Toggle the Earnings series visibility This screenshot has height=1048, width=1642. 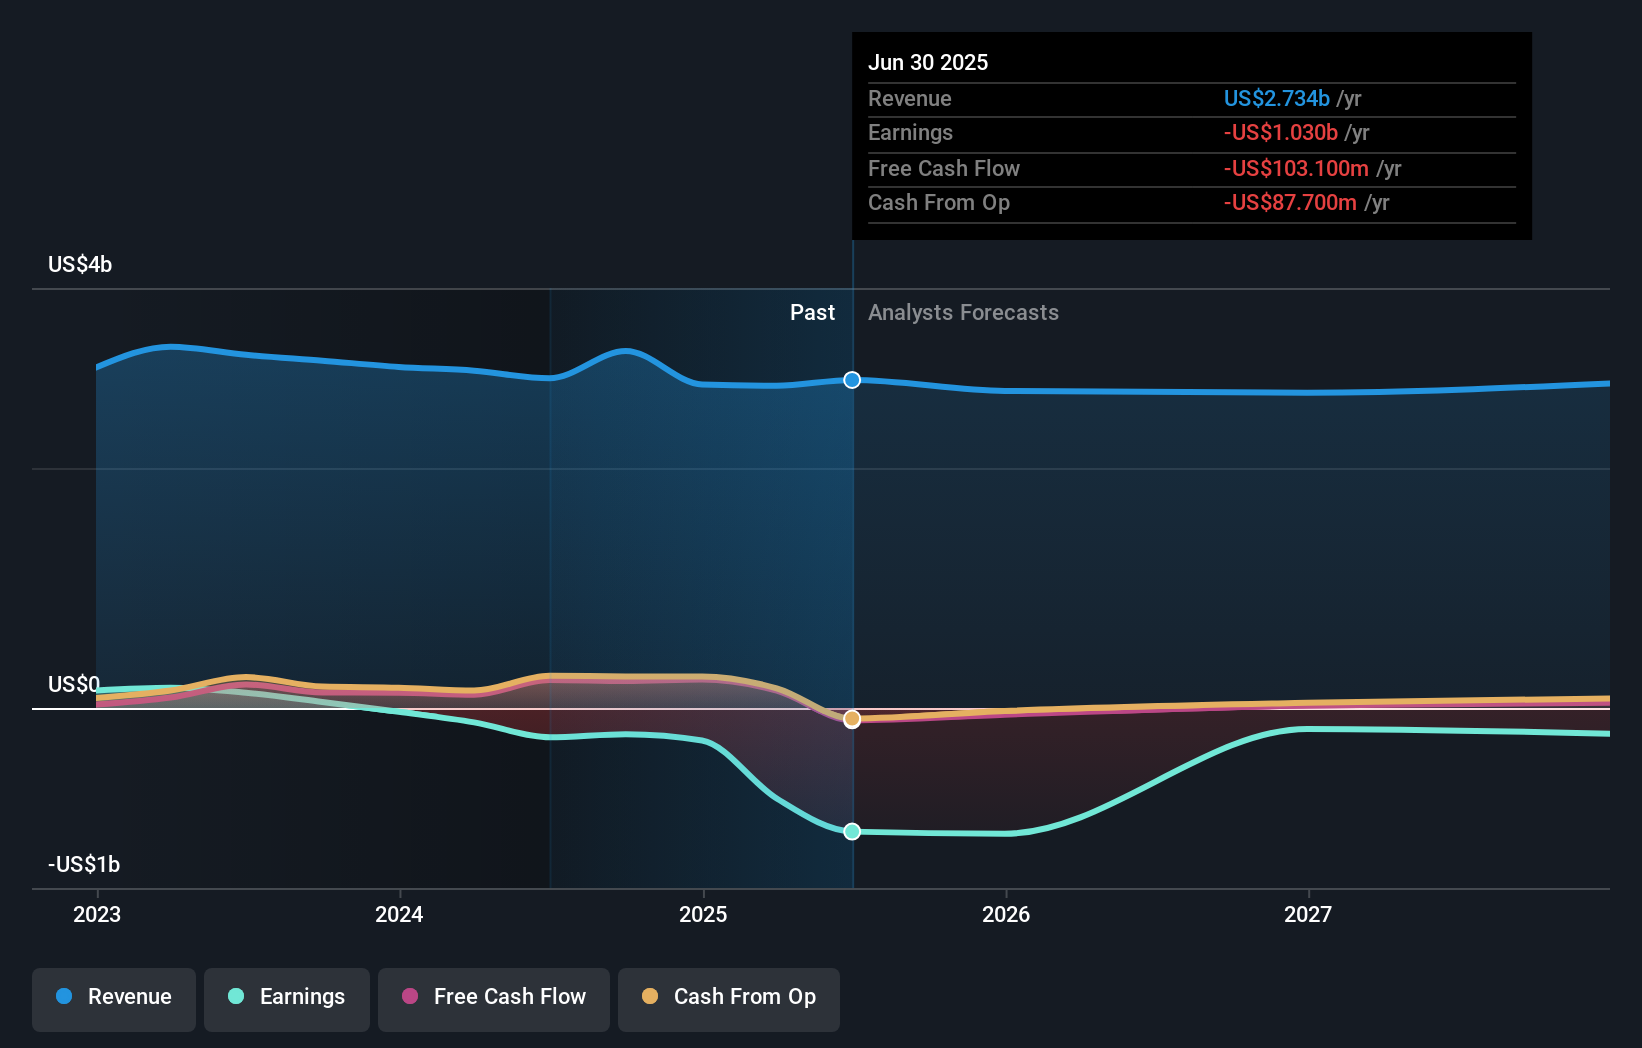[x=286, y=997]
